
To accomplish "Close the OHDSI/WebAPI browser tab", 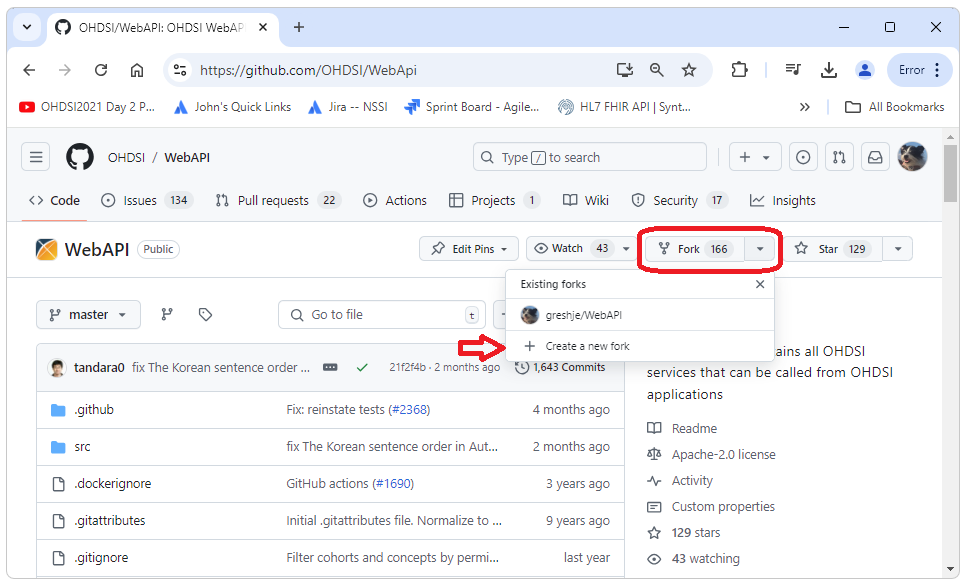I will (x=262, y=27).
